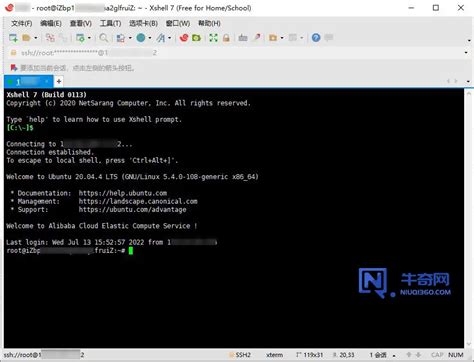Click the New Session icon in toolbar
Image resolution: width=474 pixels, height=362 pixels.
(x=13, y=38)
